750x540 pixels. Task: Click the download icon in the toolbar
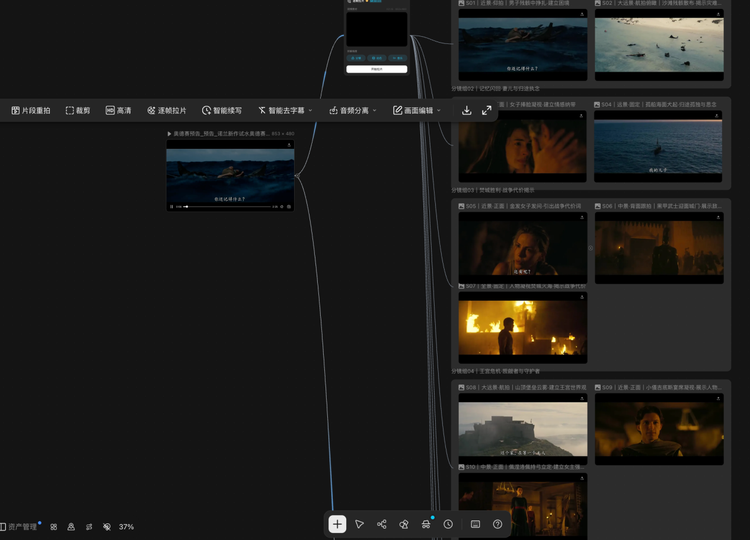pyautogui.click(x=466, y=110)
